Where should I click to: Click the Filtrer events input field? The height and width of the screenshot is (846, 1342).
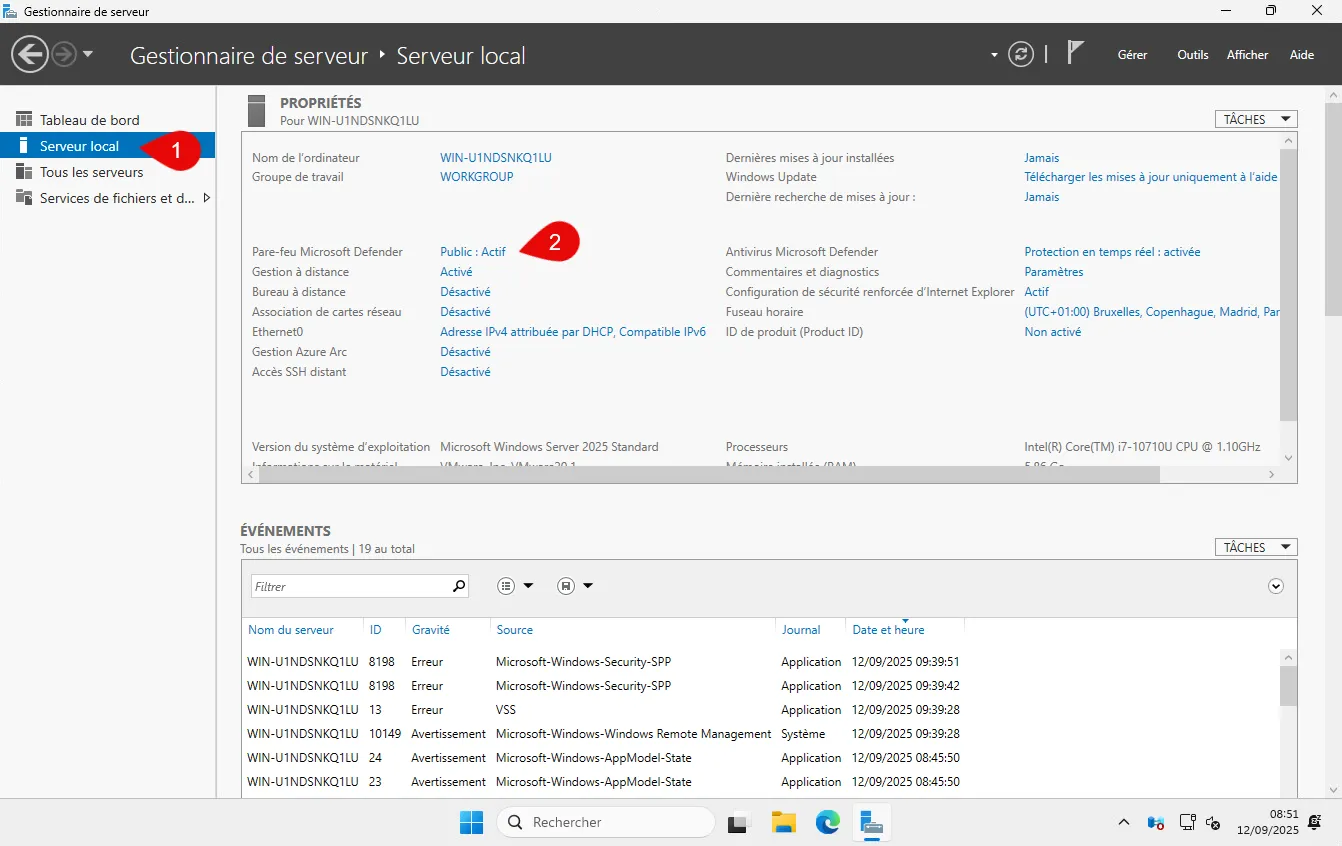(x=348, y=587)
